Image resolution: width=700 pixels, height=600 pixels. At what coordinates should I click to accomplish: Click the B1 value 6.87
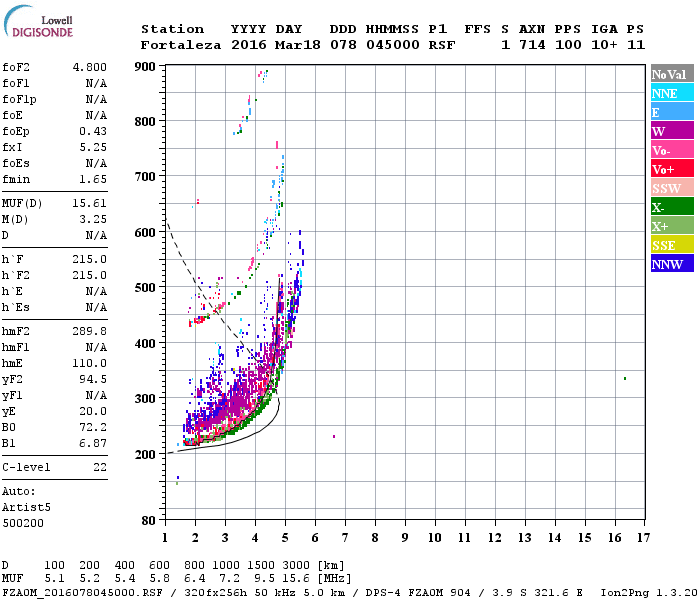[x=93, y=443]
